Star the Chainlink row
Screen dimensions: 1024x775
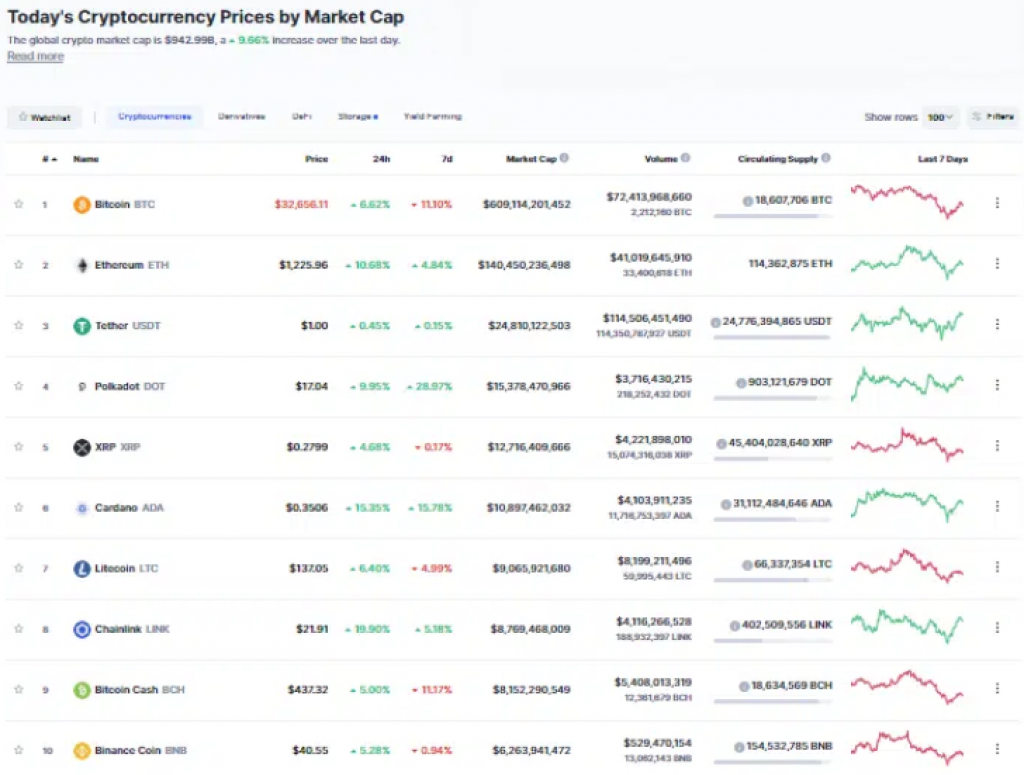click(x=18, y=629)
